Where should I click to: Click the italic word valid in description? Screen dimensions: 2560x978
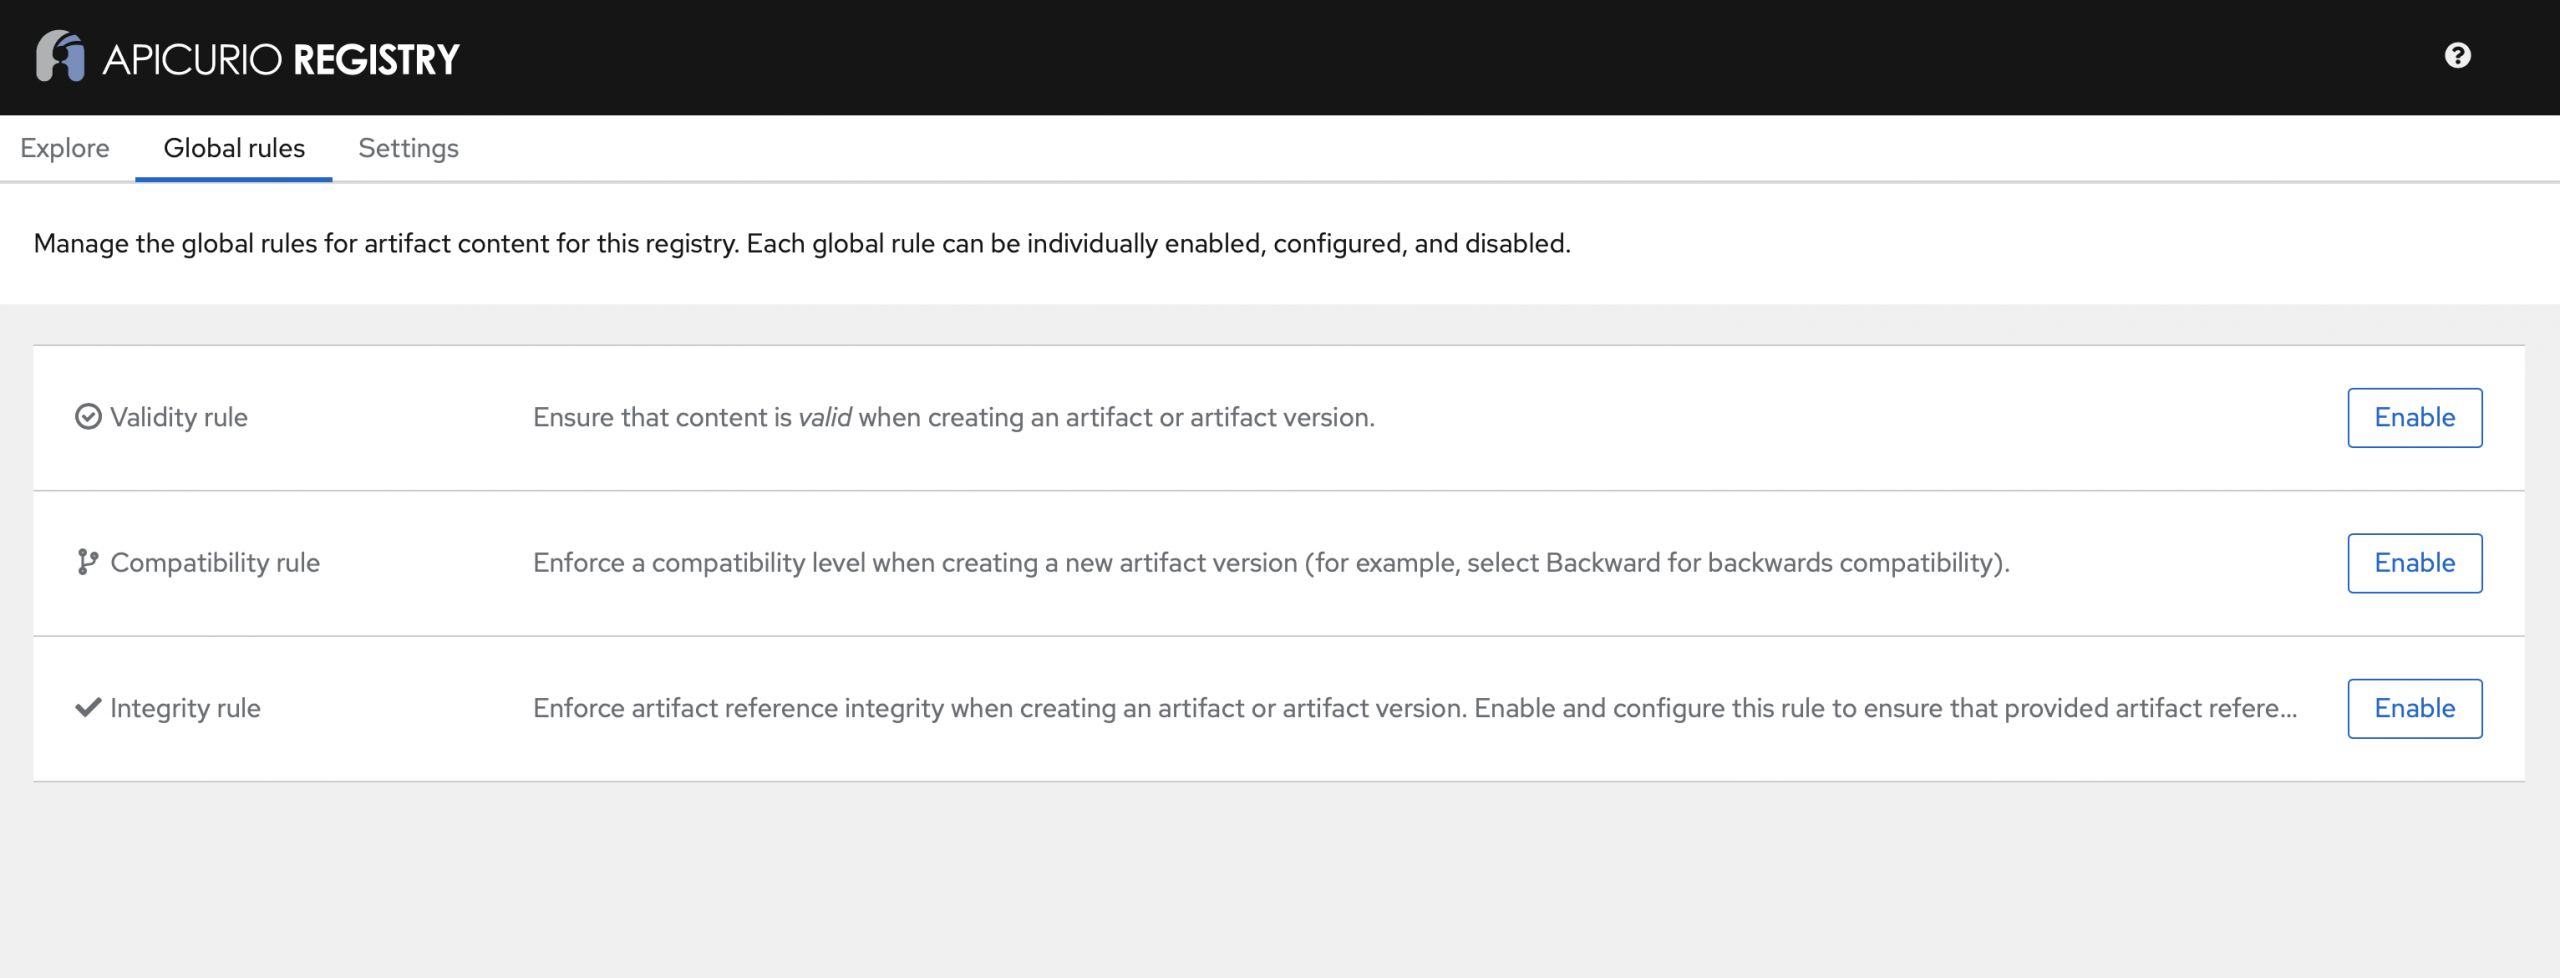click(x=824, y=417)
